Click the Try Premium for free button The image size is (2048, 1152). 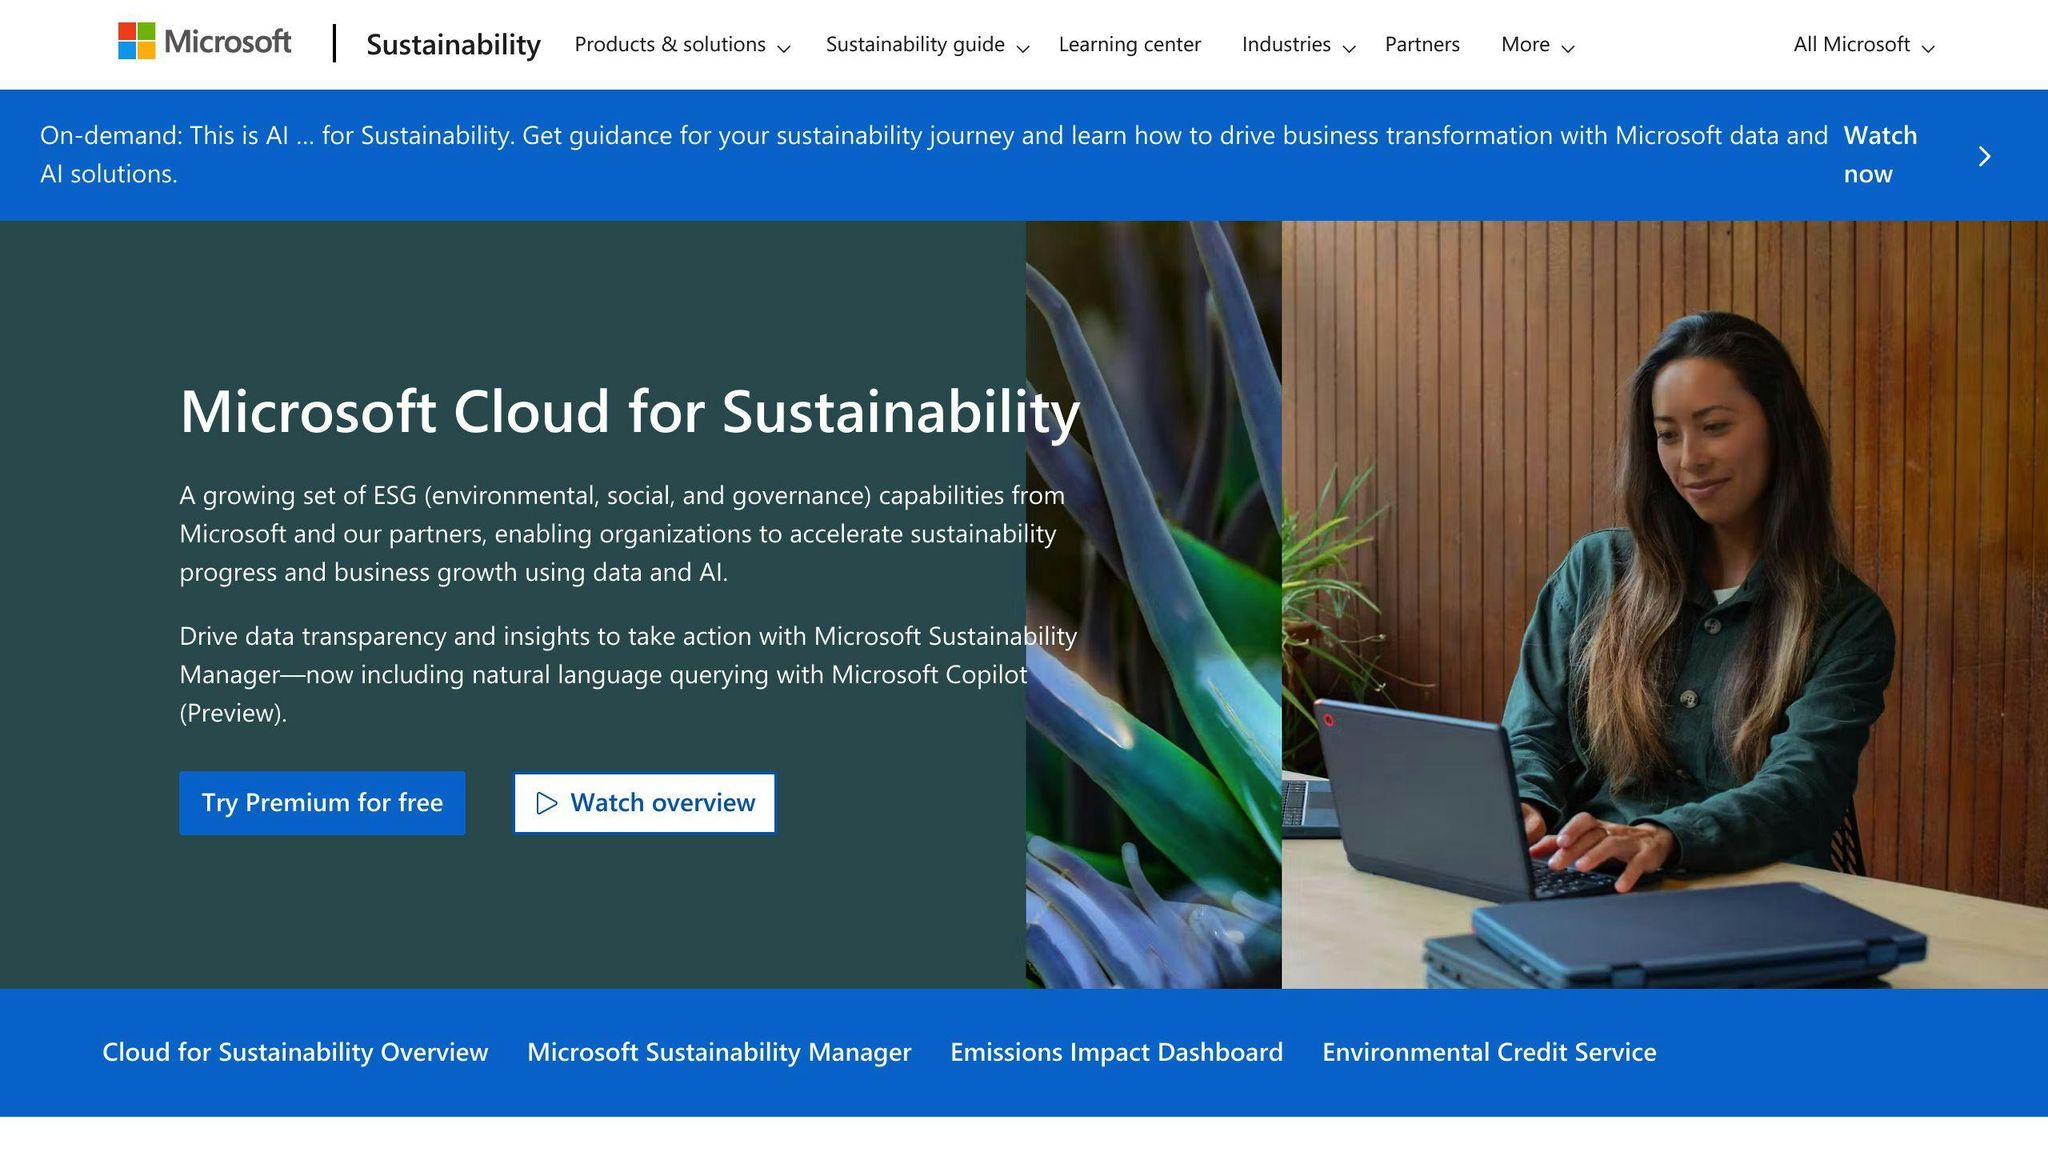tap(322, 803)
